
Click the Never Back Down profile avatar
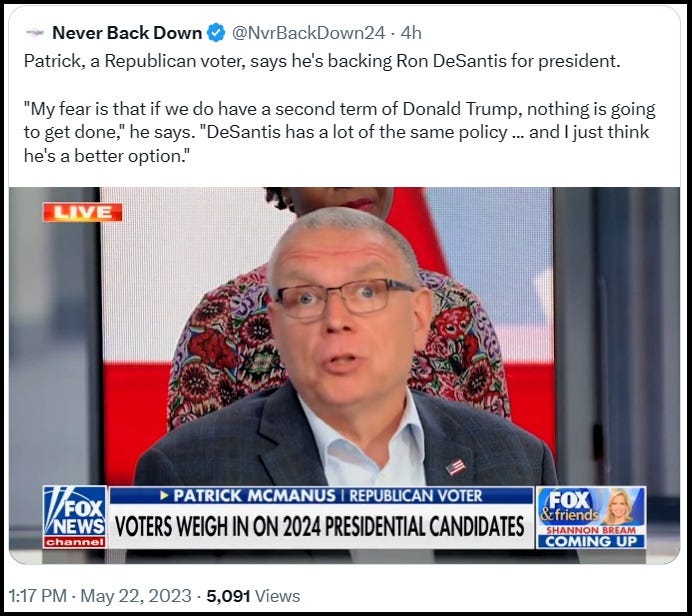35,32
